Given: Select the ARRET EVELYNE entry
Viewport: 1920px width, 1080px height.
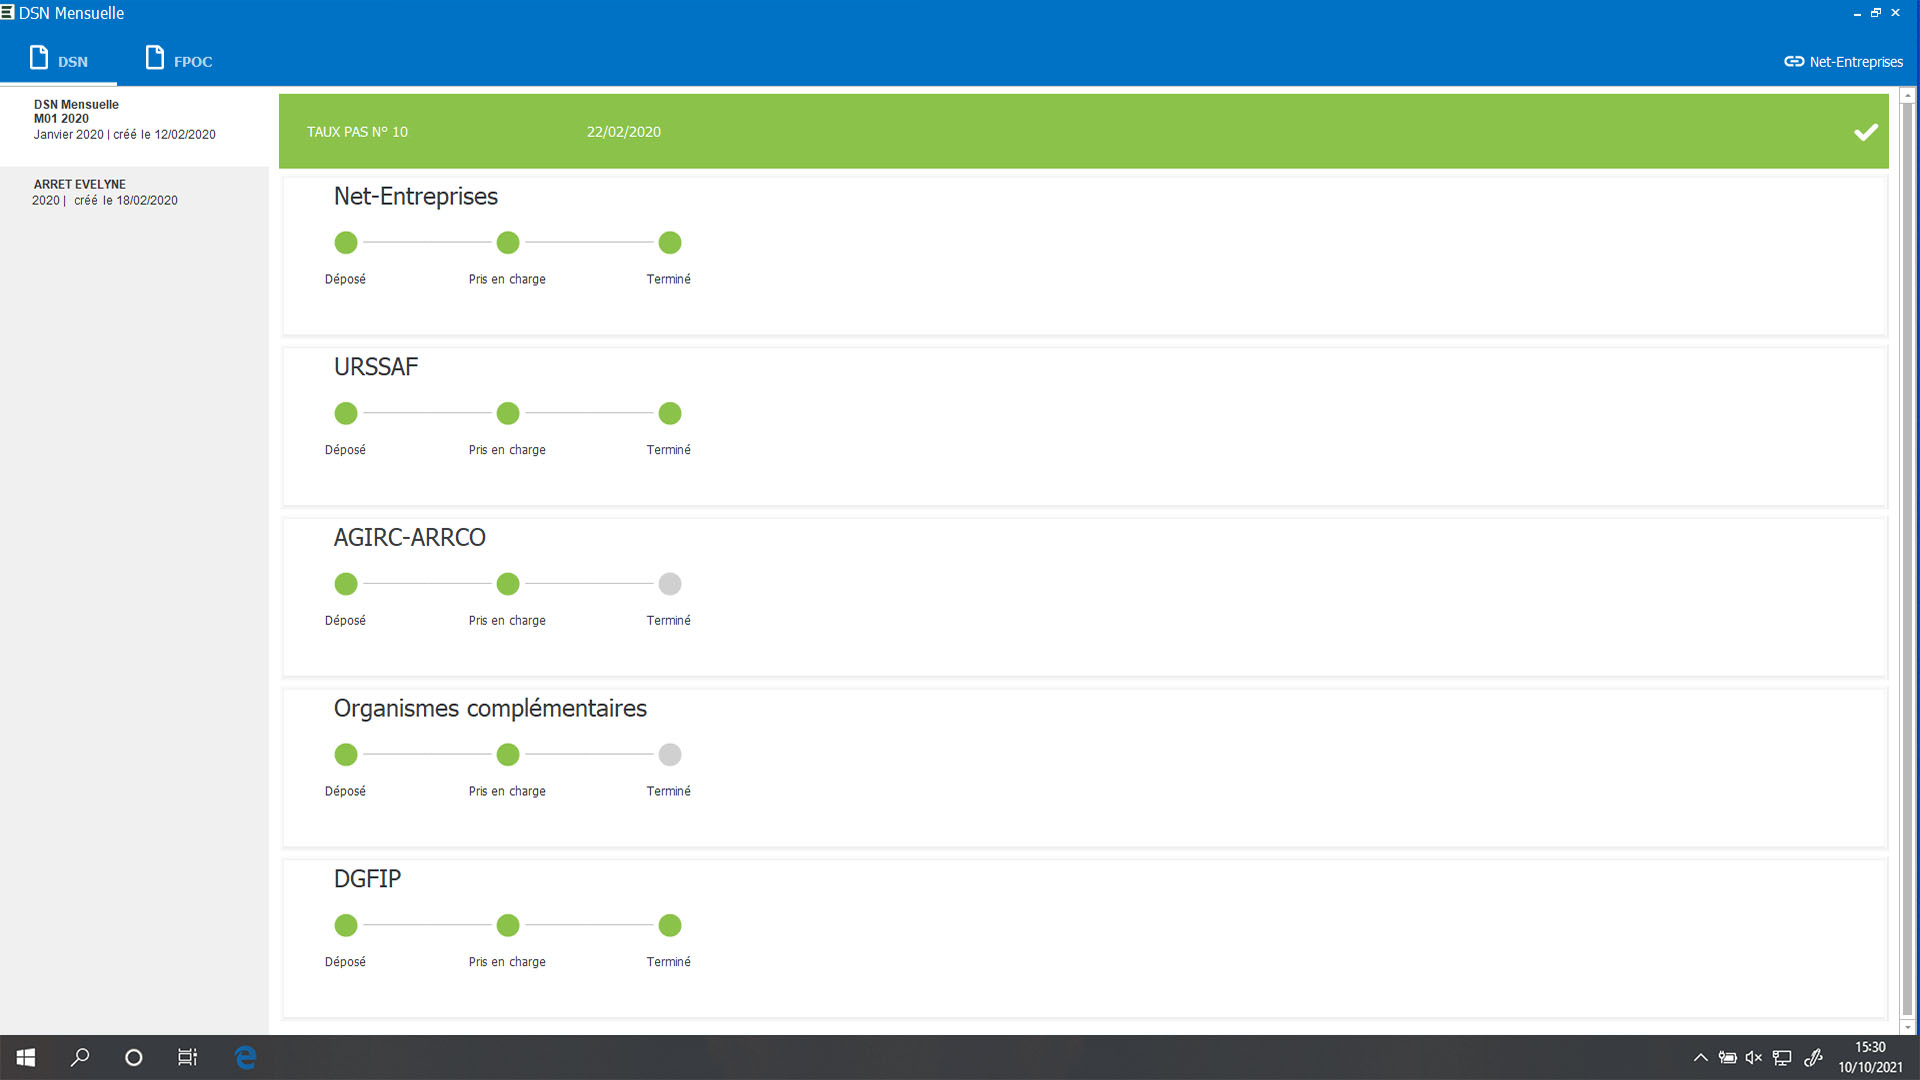Looking at the screenshot, I should [x=134, y=192].
